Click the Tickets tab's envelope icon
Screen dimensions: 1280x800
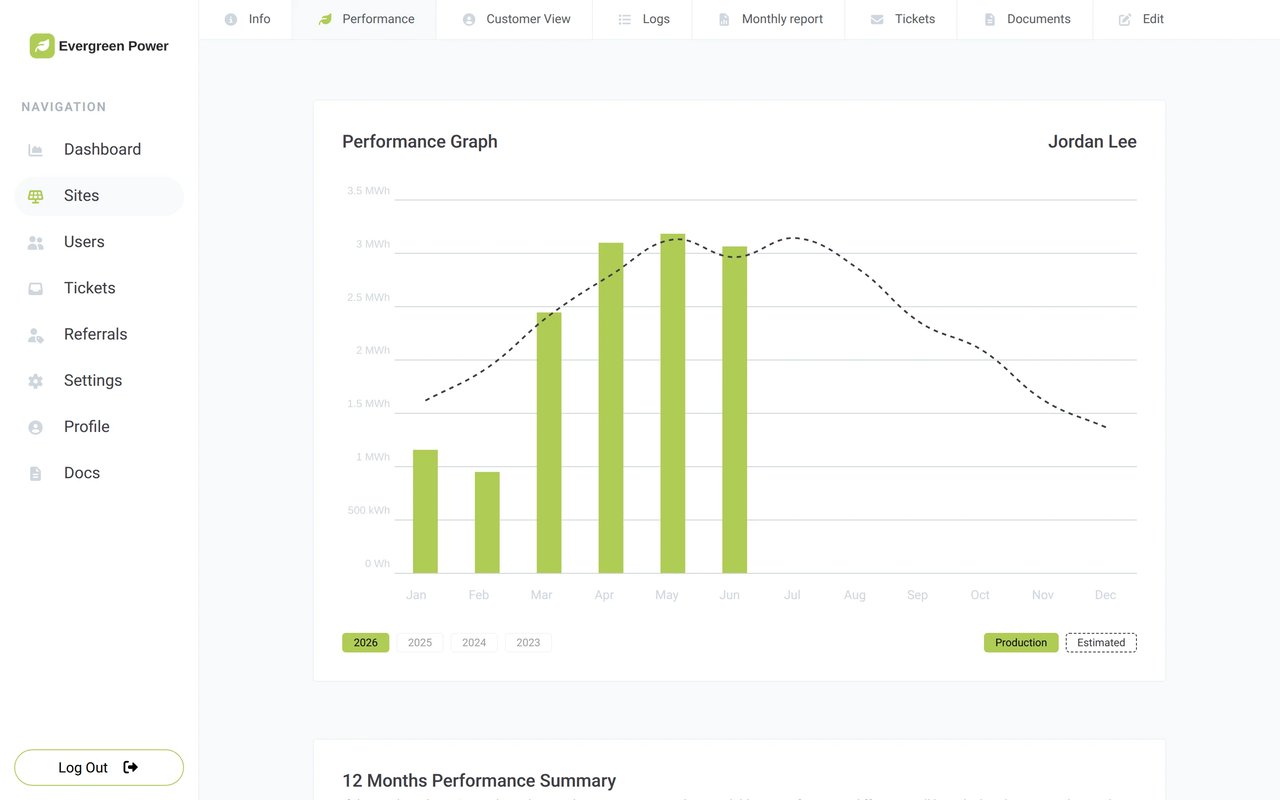[x=877, y=19]
